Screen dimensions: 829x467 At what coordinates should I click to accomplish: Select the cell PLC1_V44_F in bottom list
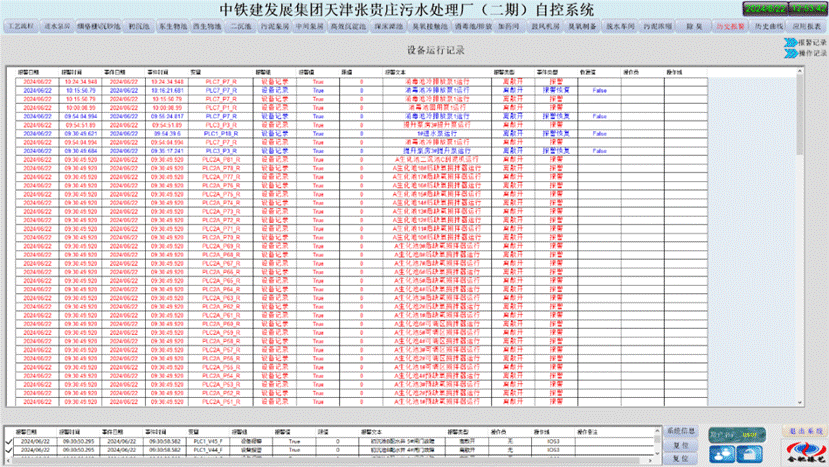208,450
